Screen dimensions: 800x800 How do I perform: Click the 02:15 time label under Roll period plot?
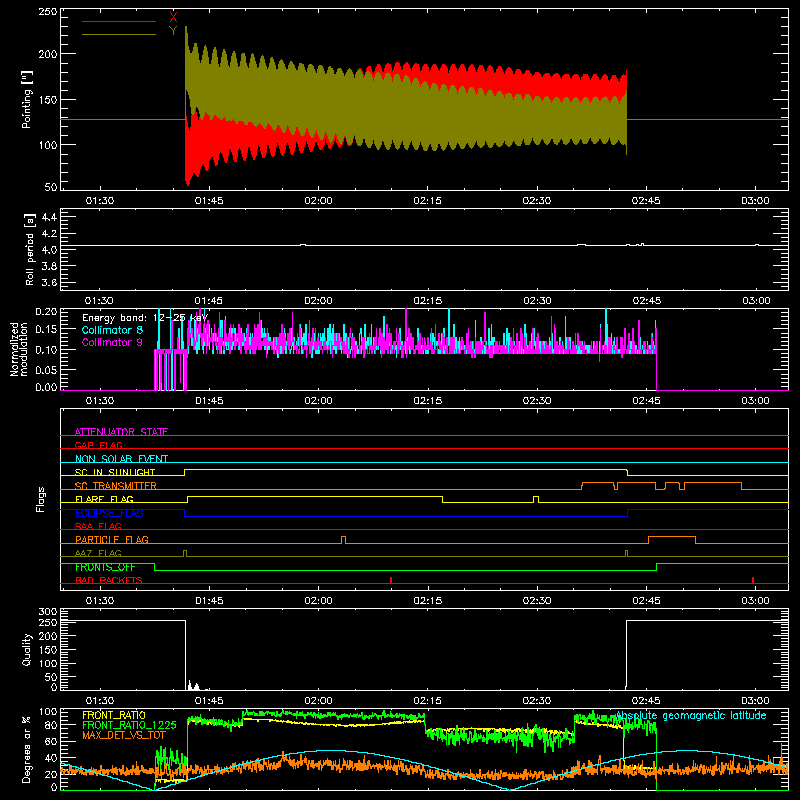(428, 301)
